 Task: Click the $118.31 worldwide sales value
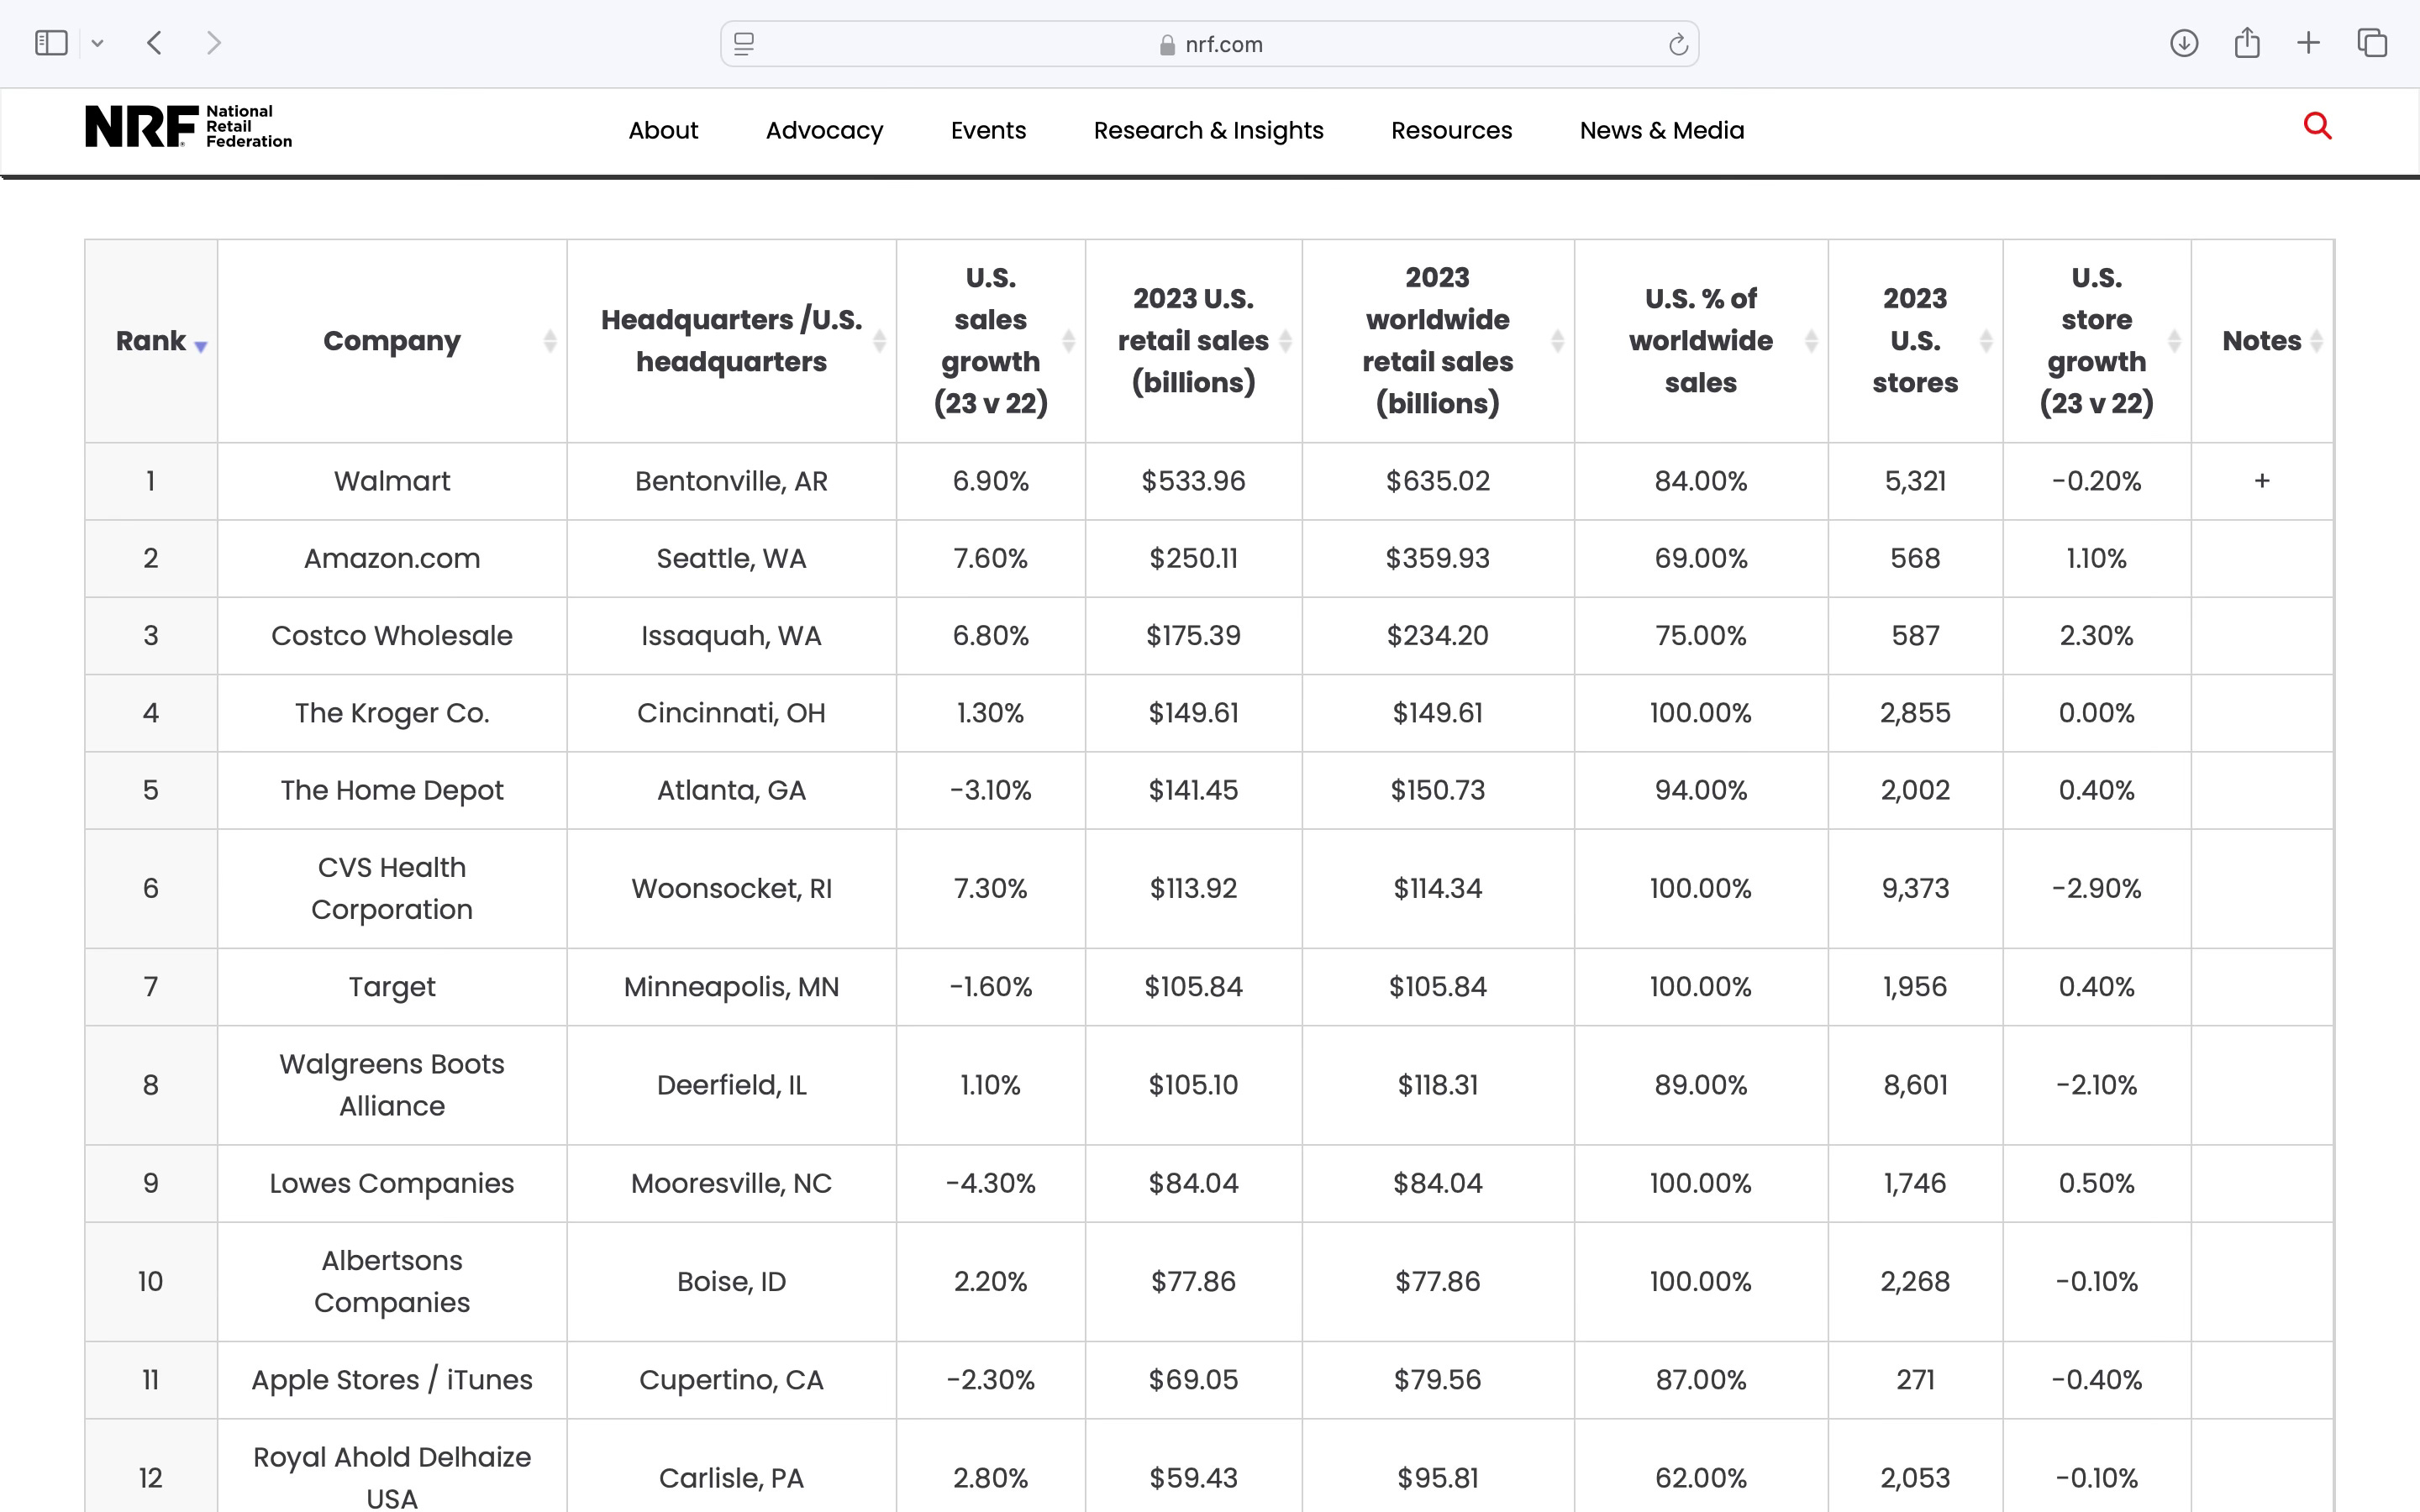point(1437,1085)
